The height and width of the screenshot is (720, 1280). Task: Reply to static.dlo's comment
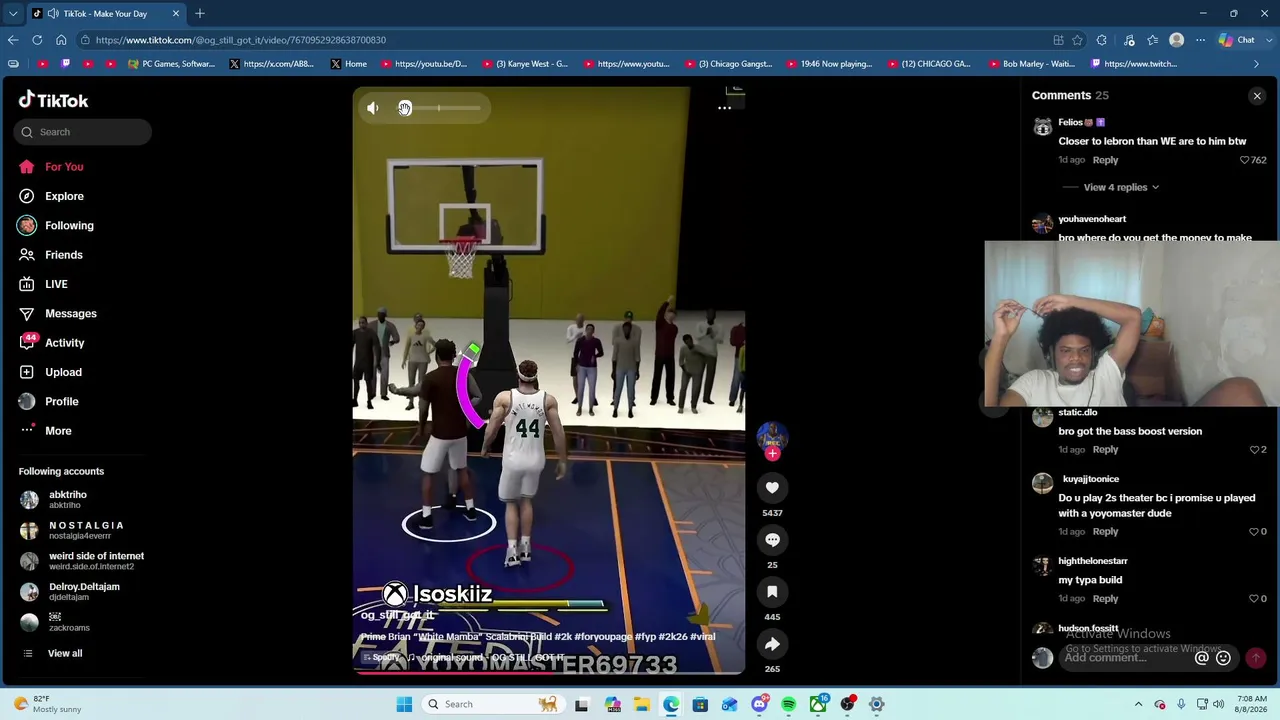point(1105,450)
